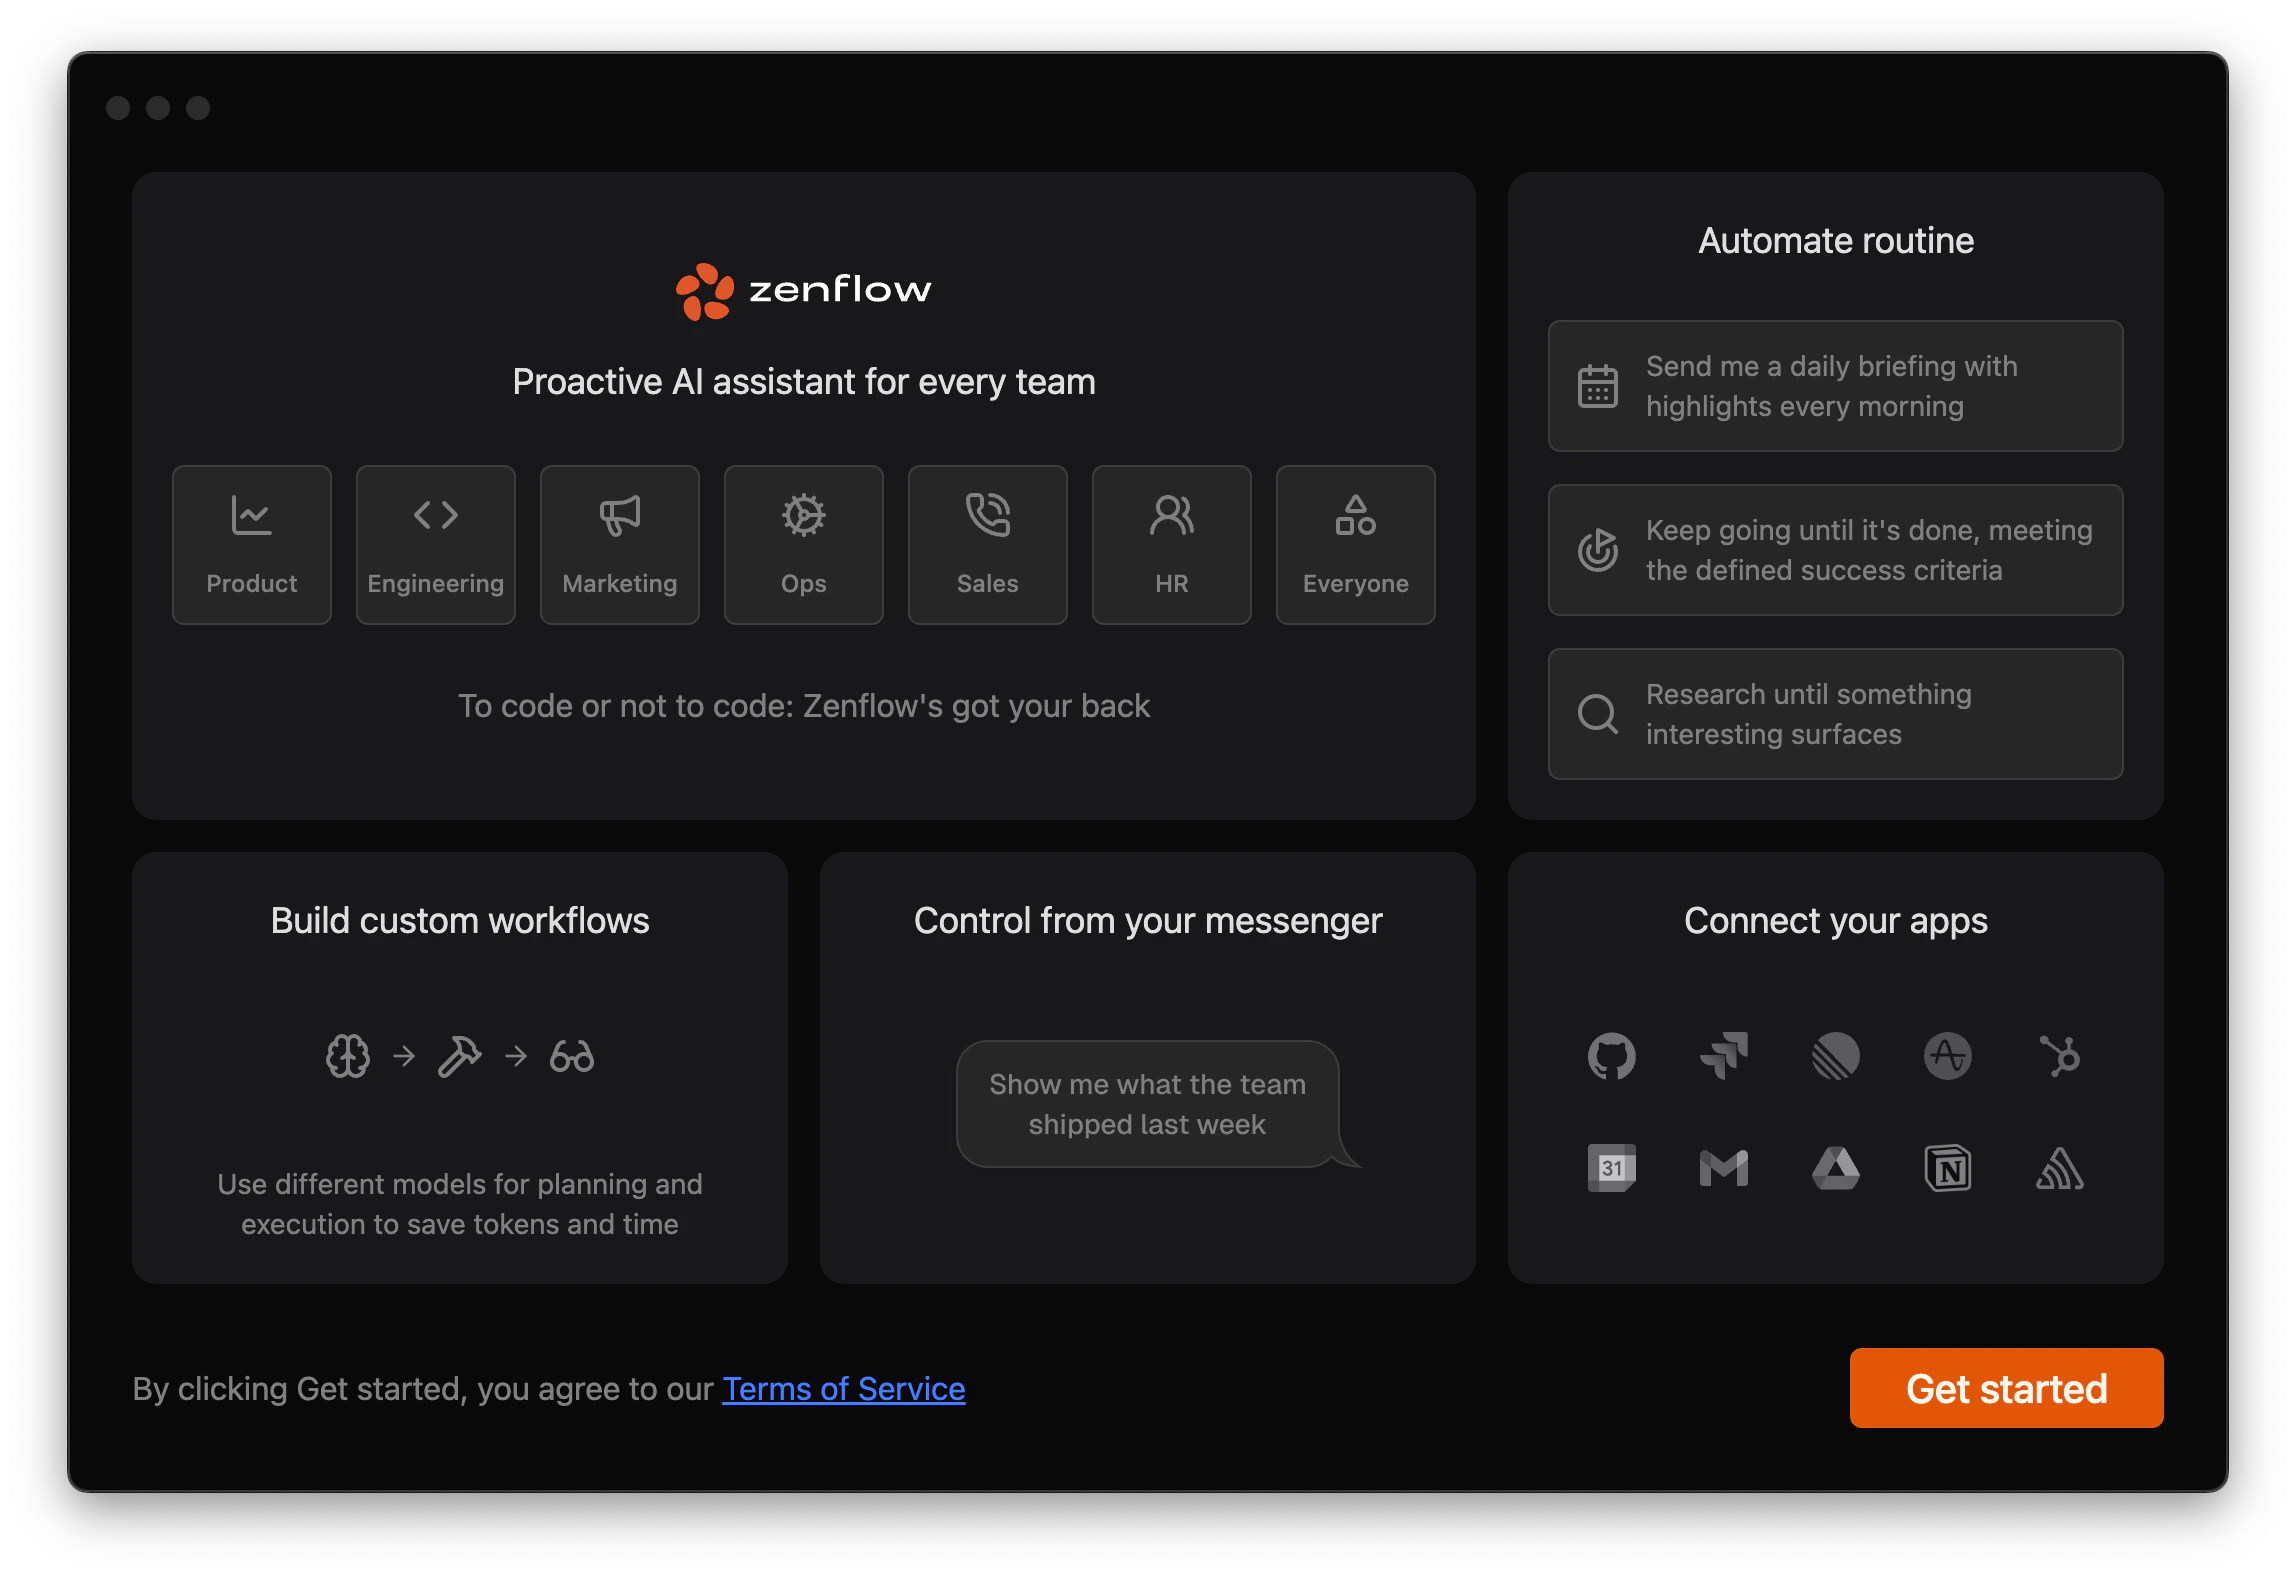Select the Sales team tile

pos(987,545)
